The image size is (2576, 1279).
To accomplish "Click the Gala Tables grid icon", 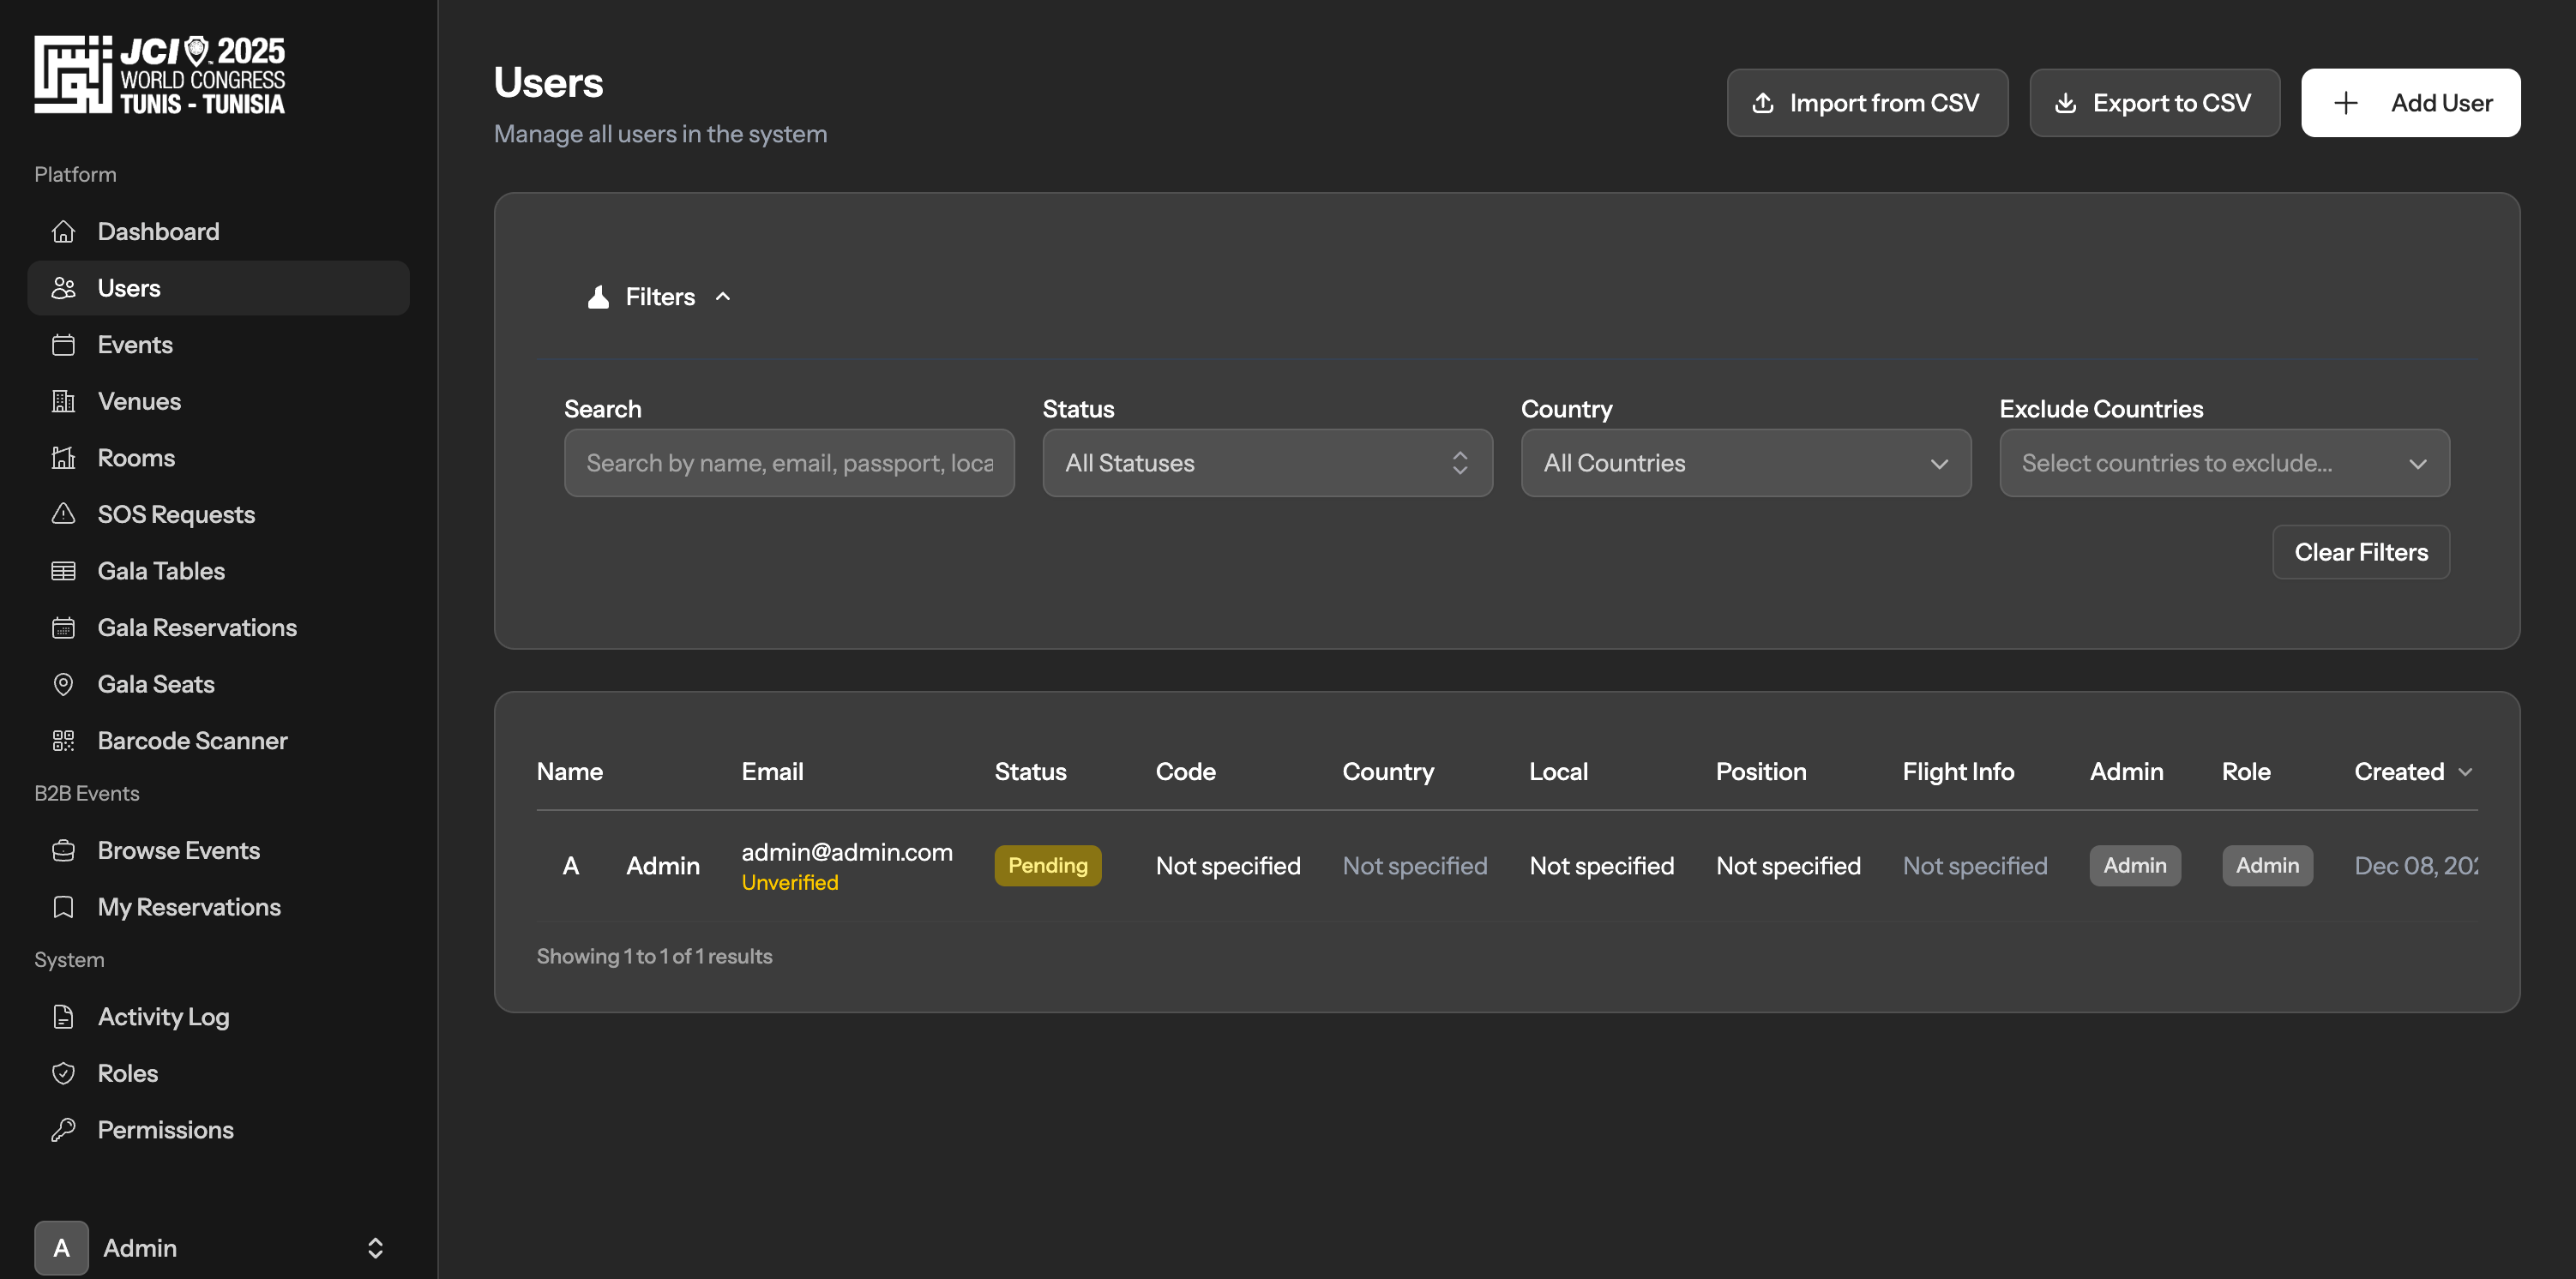I will [x=63, y=571].
